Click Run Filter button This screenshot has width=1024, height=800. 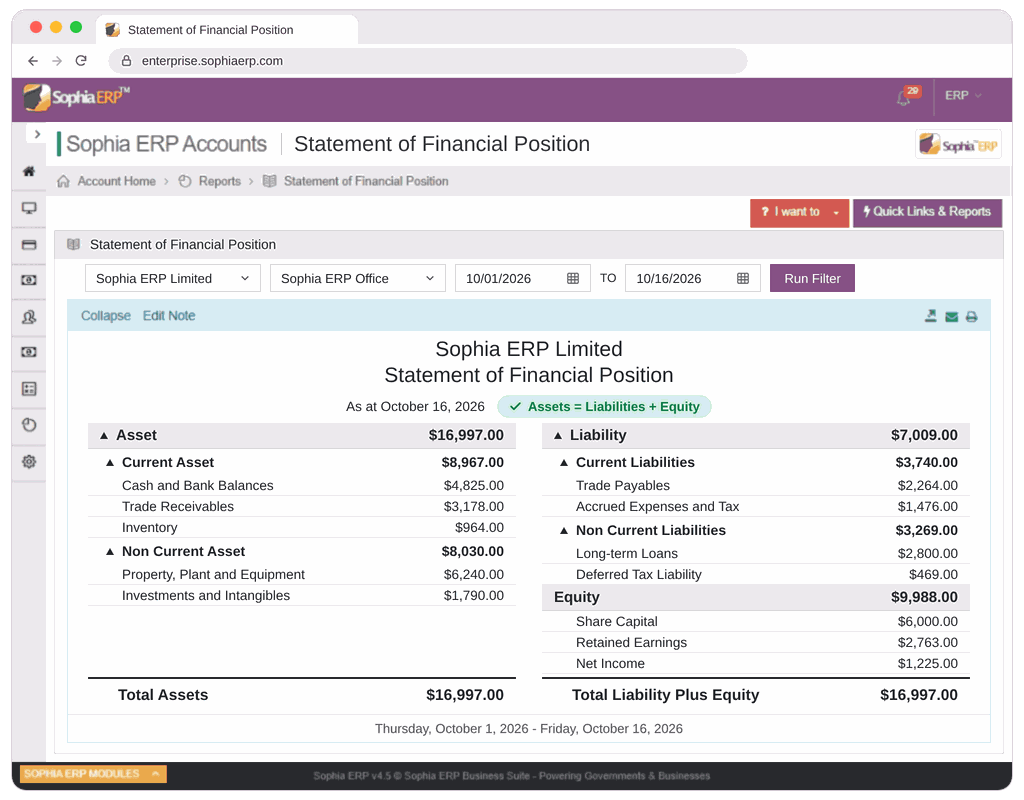pyautogui.click(x=812, y=278)
